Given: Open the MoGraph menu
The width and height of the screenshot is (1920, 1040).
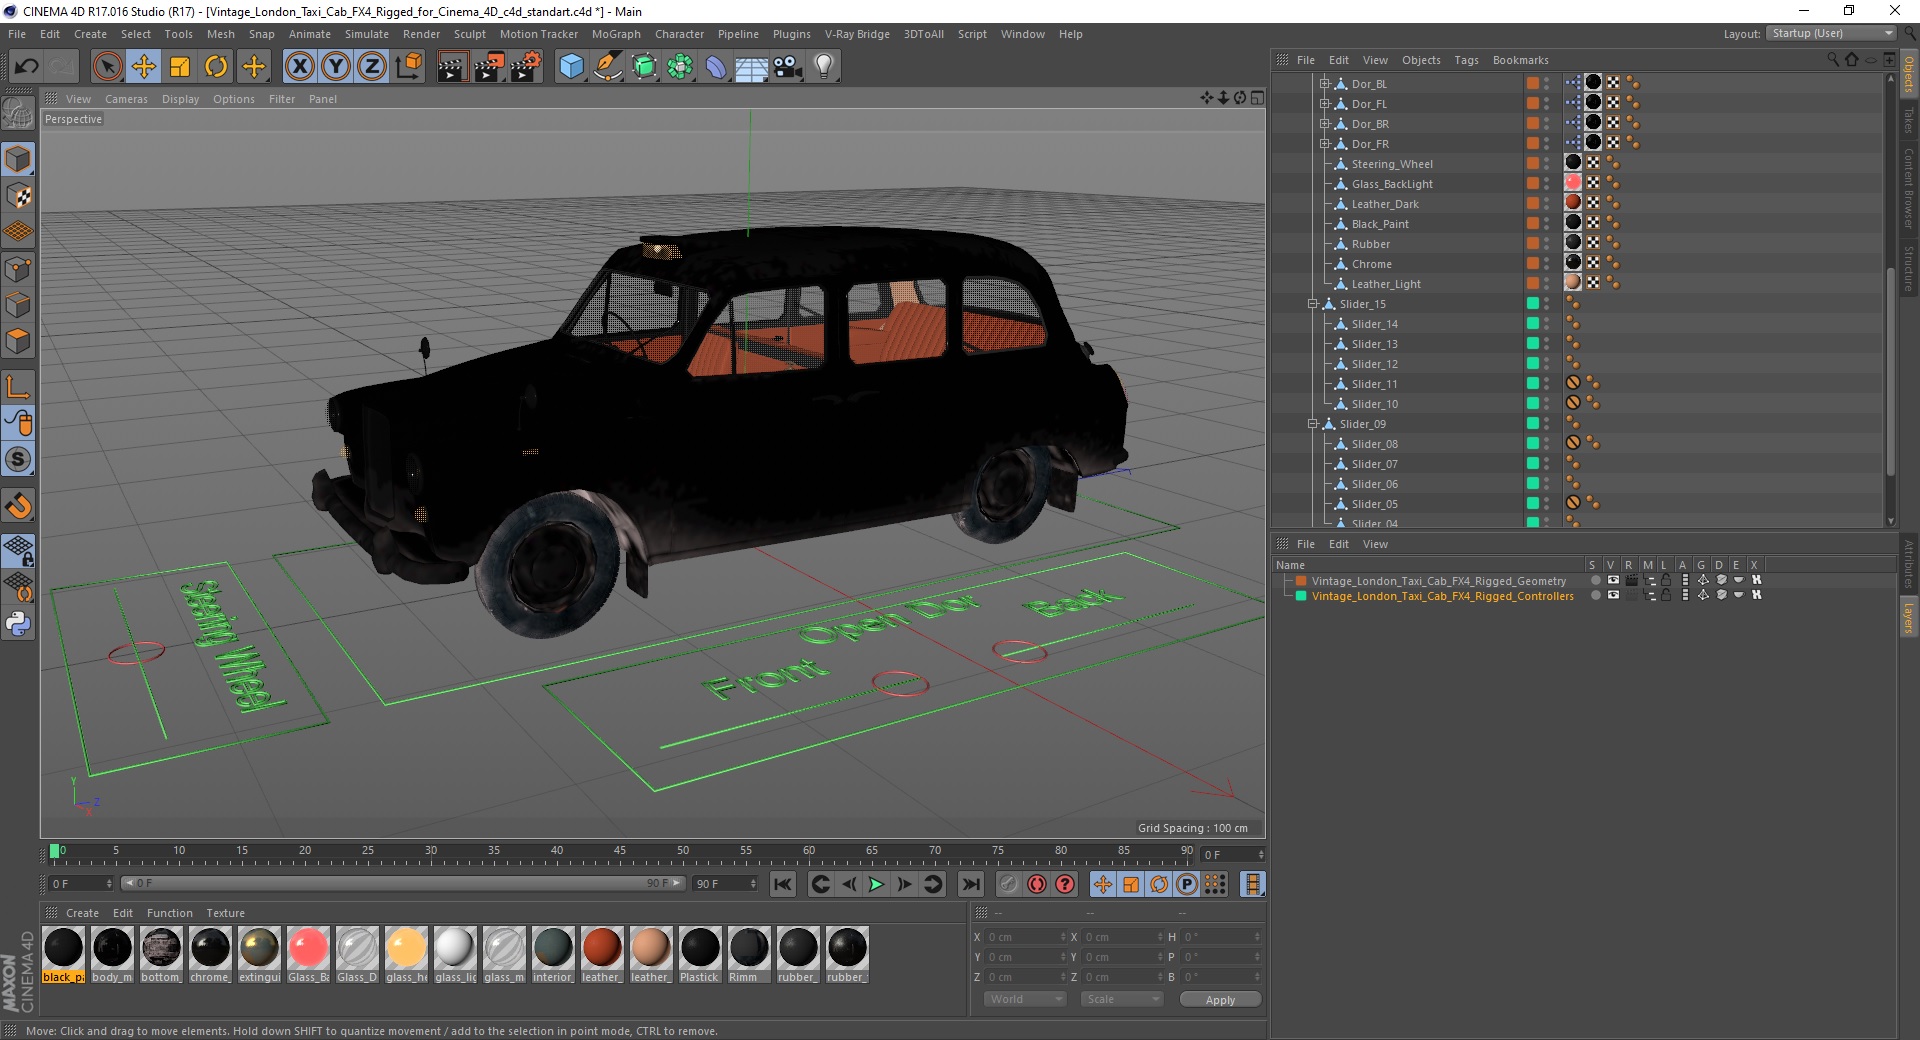Looking at the screenshot, I should 616,34.
